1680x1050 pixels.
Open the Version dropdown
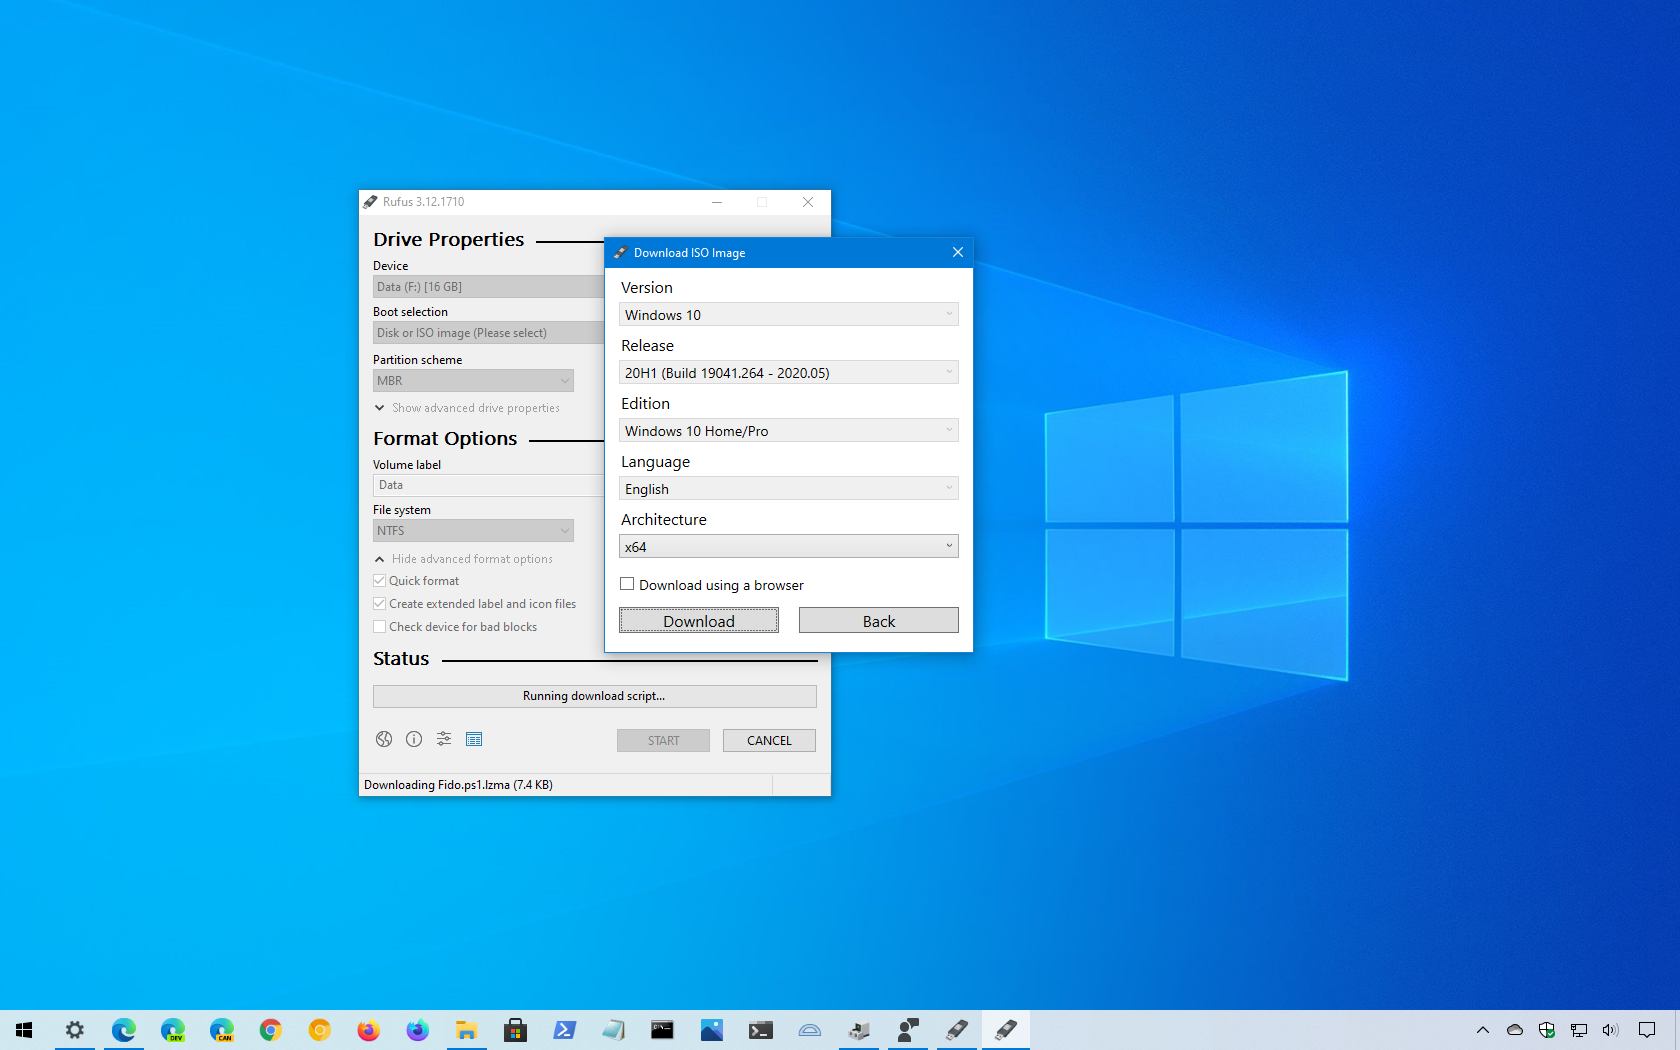(x=788, y=314)
